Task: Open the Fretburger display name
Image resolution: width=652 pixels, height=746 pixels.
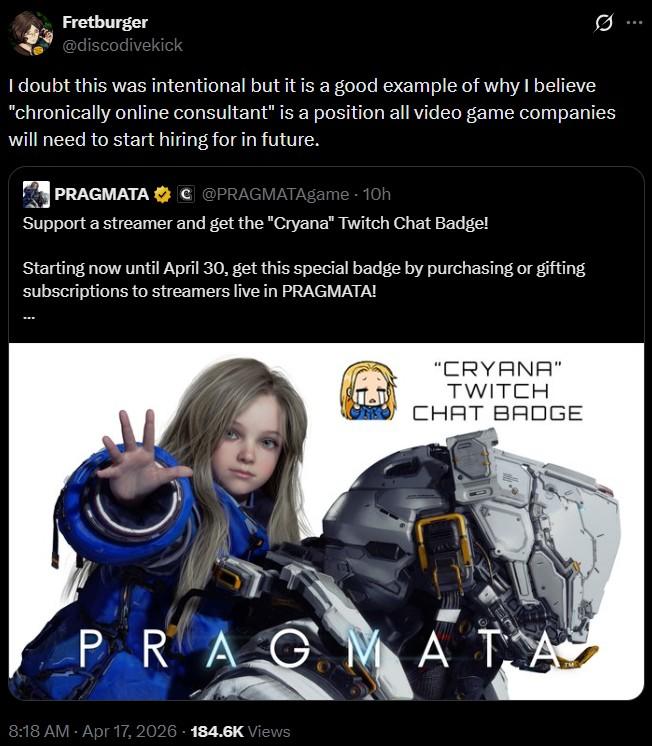Action: [x=105, y=22]
